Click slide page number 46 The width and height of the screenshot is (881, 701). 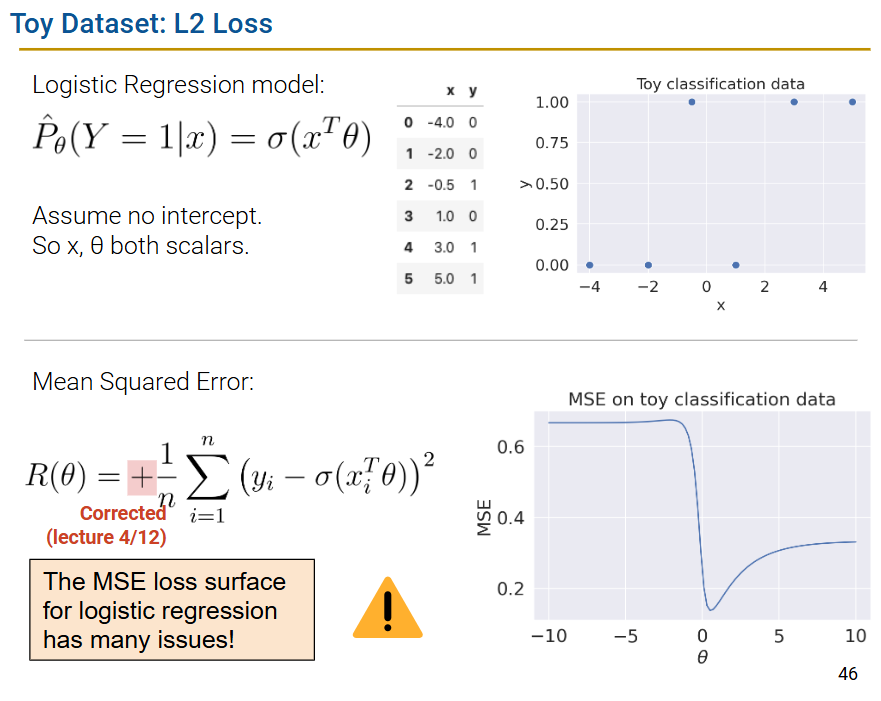[x=847, y=674]
